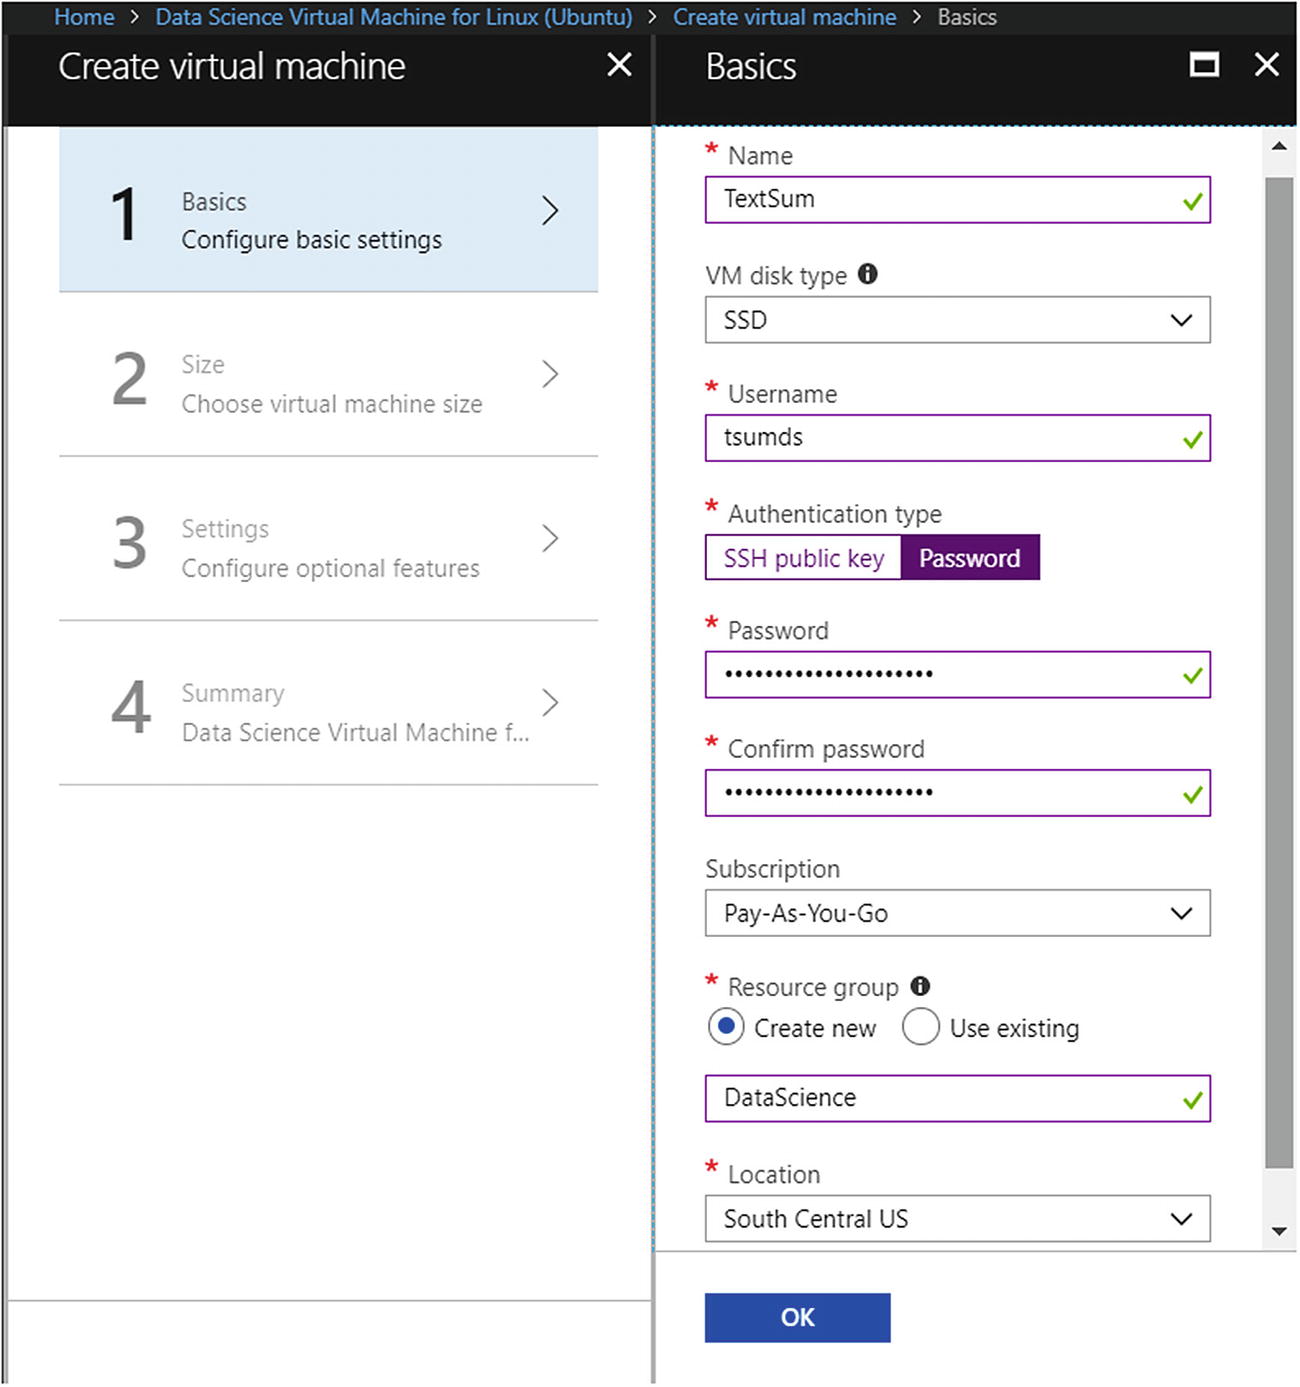This screenshot has height=1387, width=1300.
Task: Click scrollbar up arrow in Basics panel
Action: (1279, 147)
